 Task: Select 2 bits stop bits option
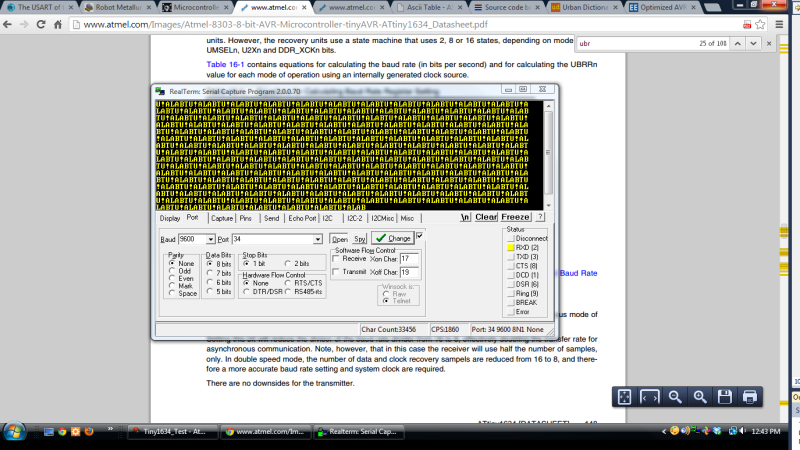click(x=286, y=263)
